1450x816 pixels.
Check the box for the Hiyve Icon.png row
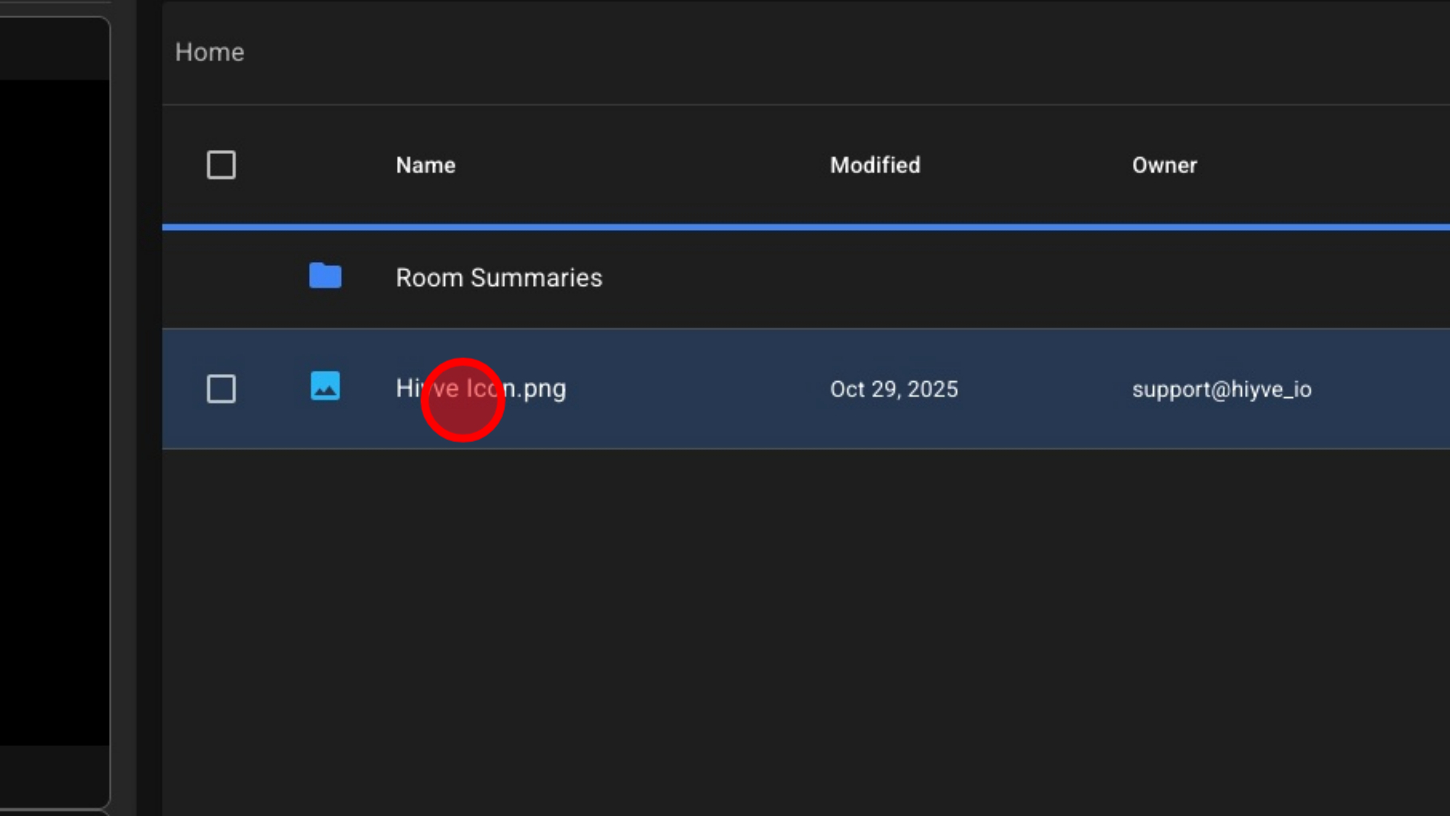click(x=221, y=389)
